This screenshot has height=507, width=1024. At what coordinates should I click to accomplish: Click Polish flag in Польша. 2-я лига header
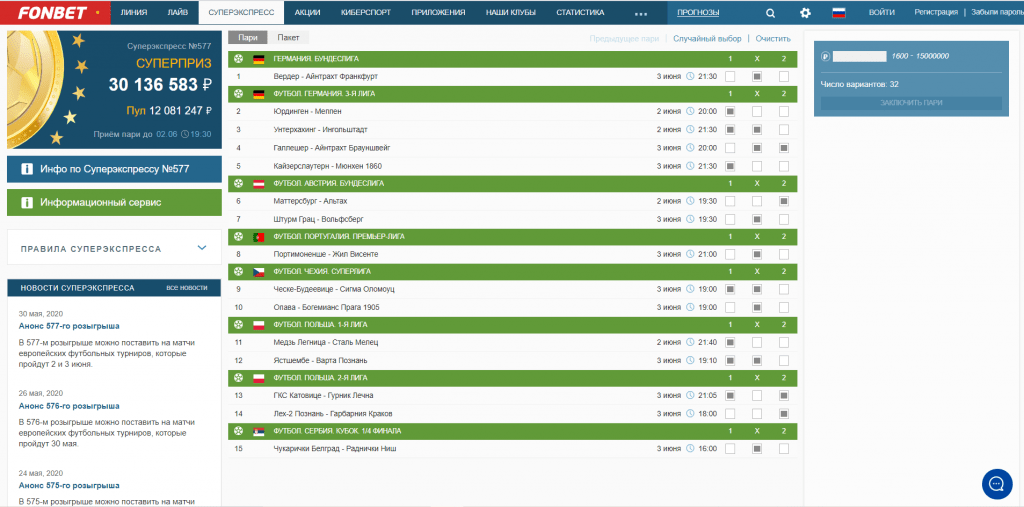tap(258, 378)
